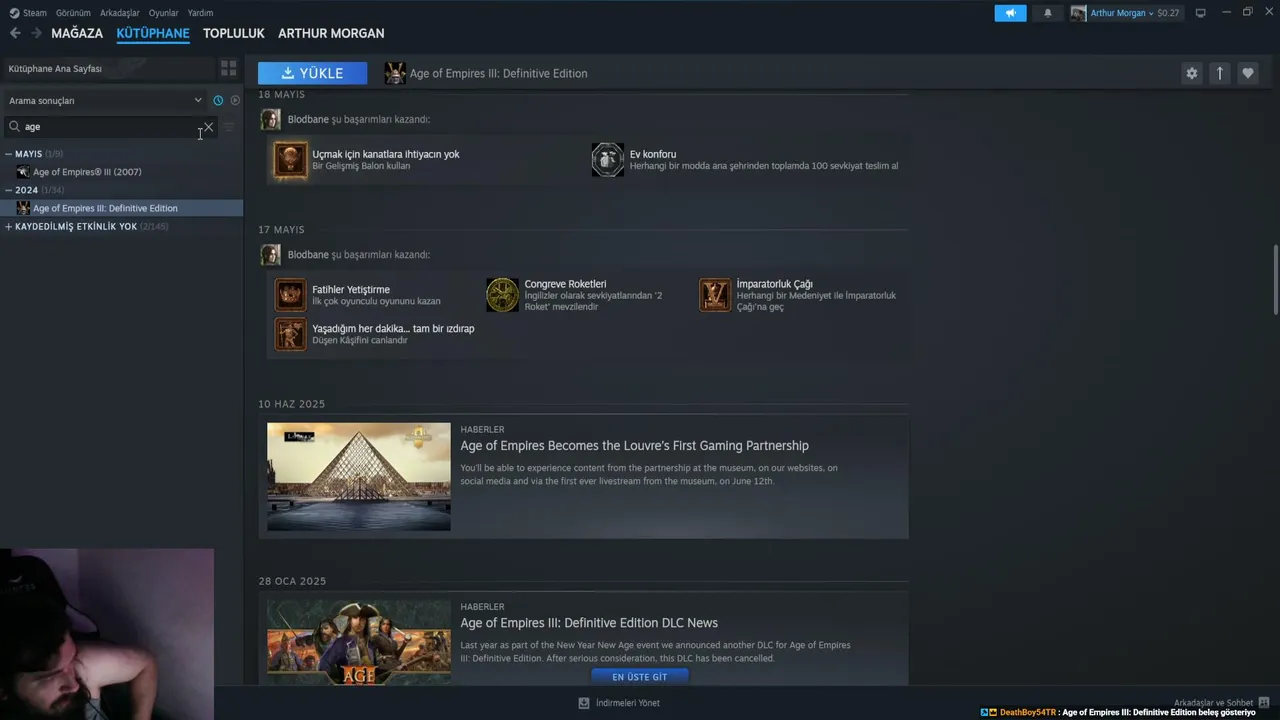Open the Definitive Edition DLC News headline

(589, 623)
